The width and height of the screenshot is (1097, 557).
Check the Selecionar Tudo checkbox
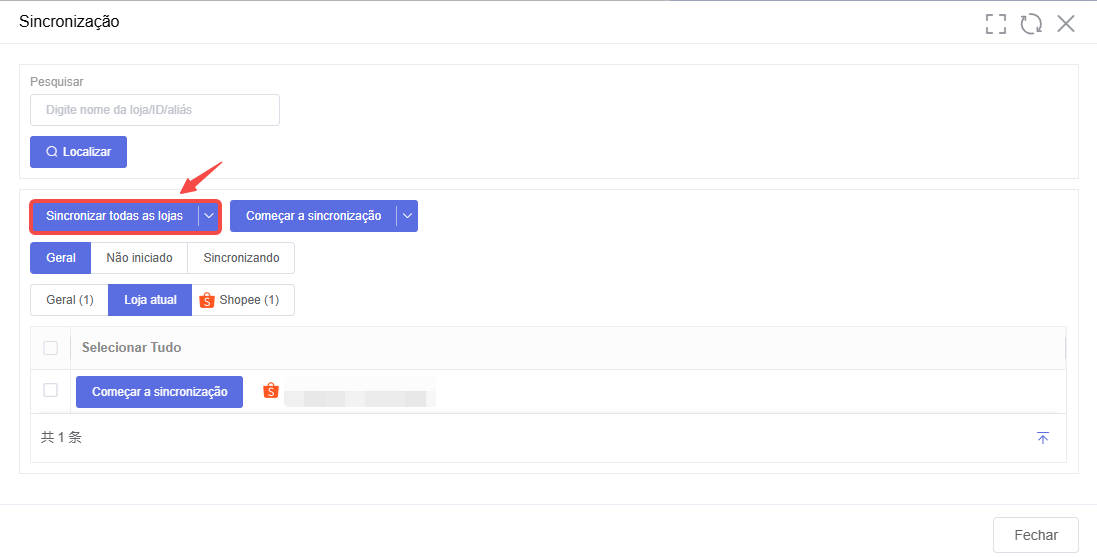click(50, 348)
